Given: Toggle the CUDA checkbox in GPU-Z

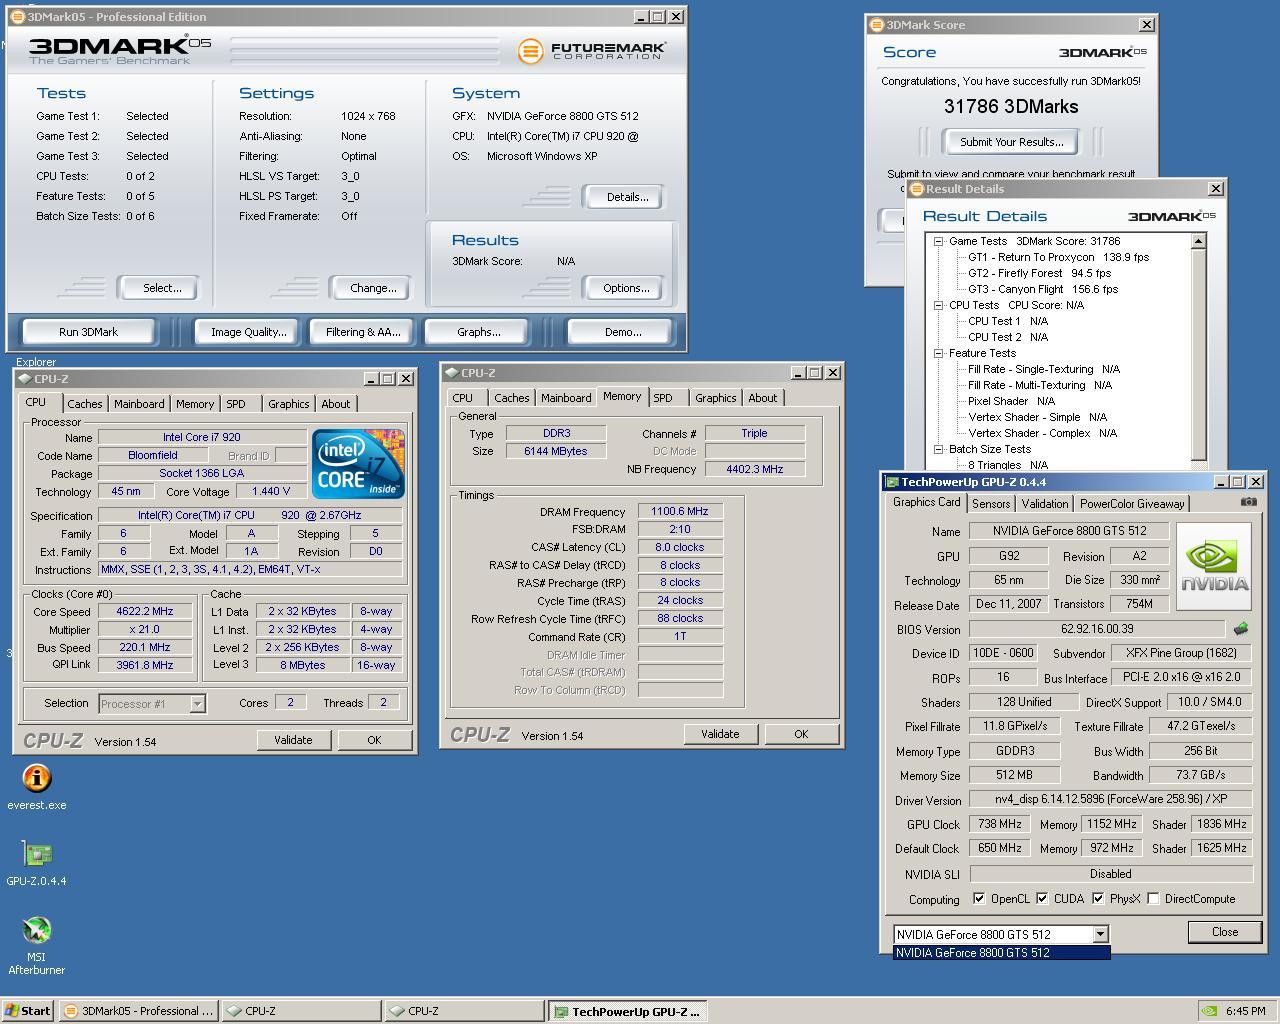Looking at the screenshot, I should click(x=1042, y=899).
